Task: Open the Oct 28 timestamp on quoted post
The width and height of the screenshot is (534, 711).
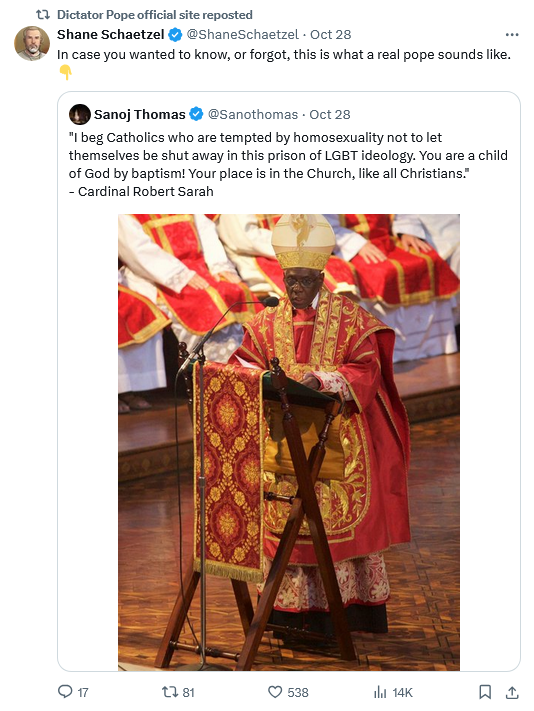Action: click(330, 114)
